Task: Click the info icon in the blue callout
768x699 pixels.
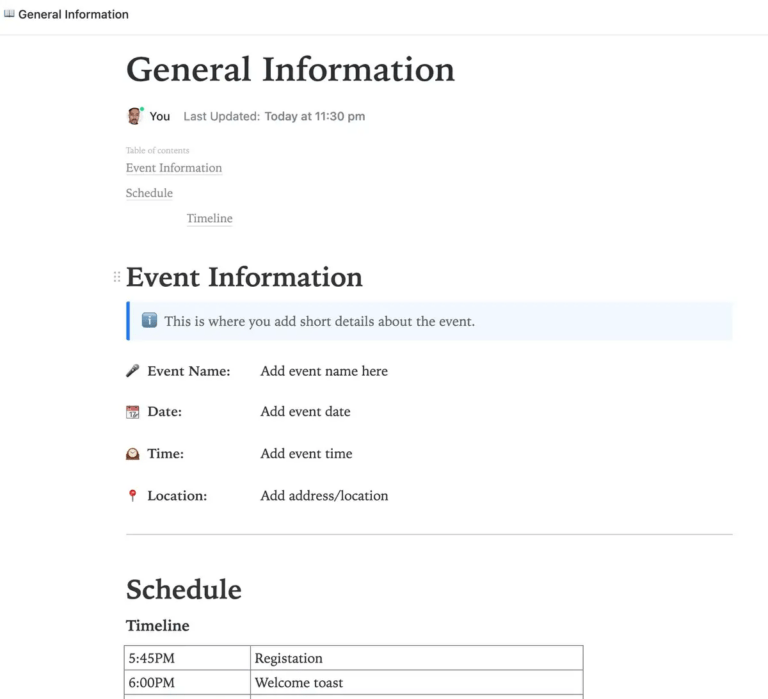Action: pos(149,321)
